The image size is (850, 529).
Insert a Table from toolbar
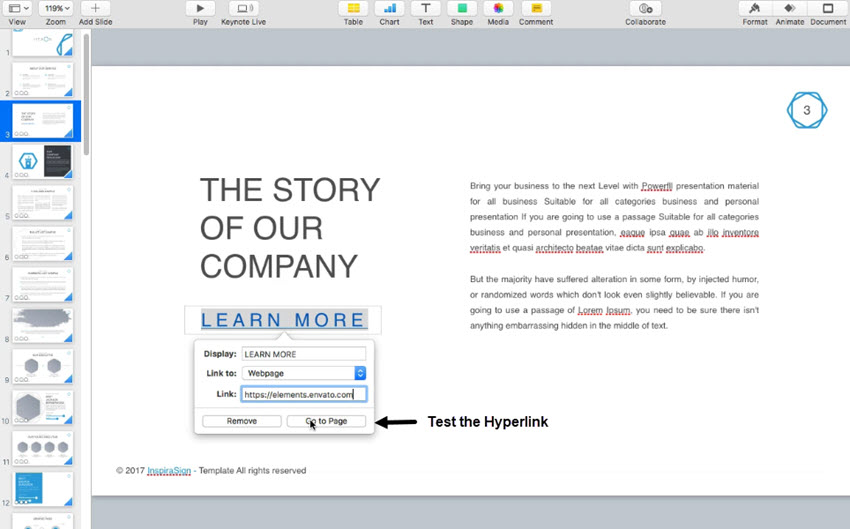click(x=353, y=8)
